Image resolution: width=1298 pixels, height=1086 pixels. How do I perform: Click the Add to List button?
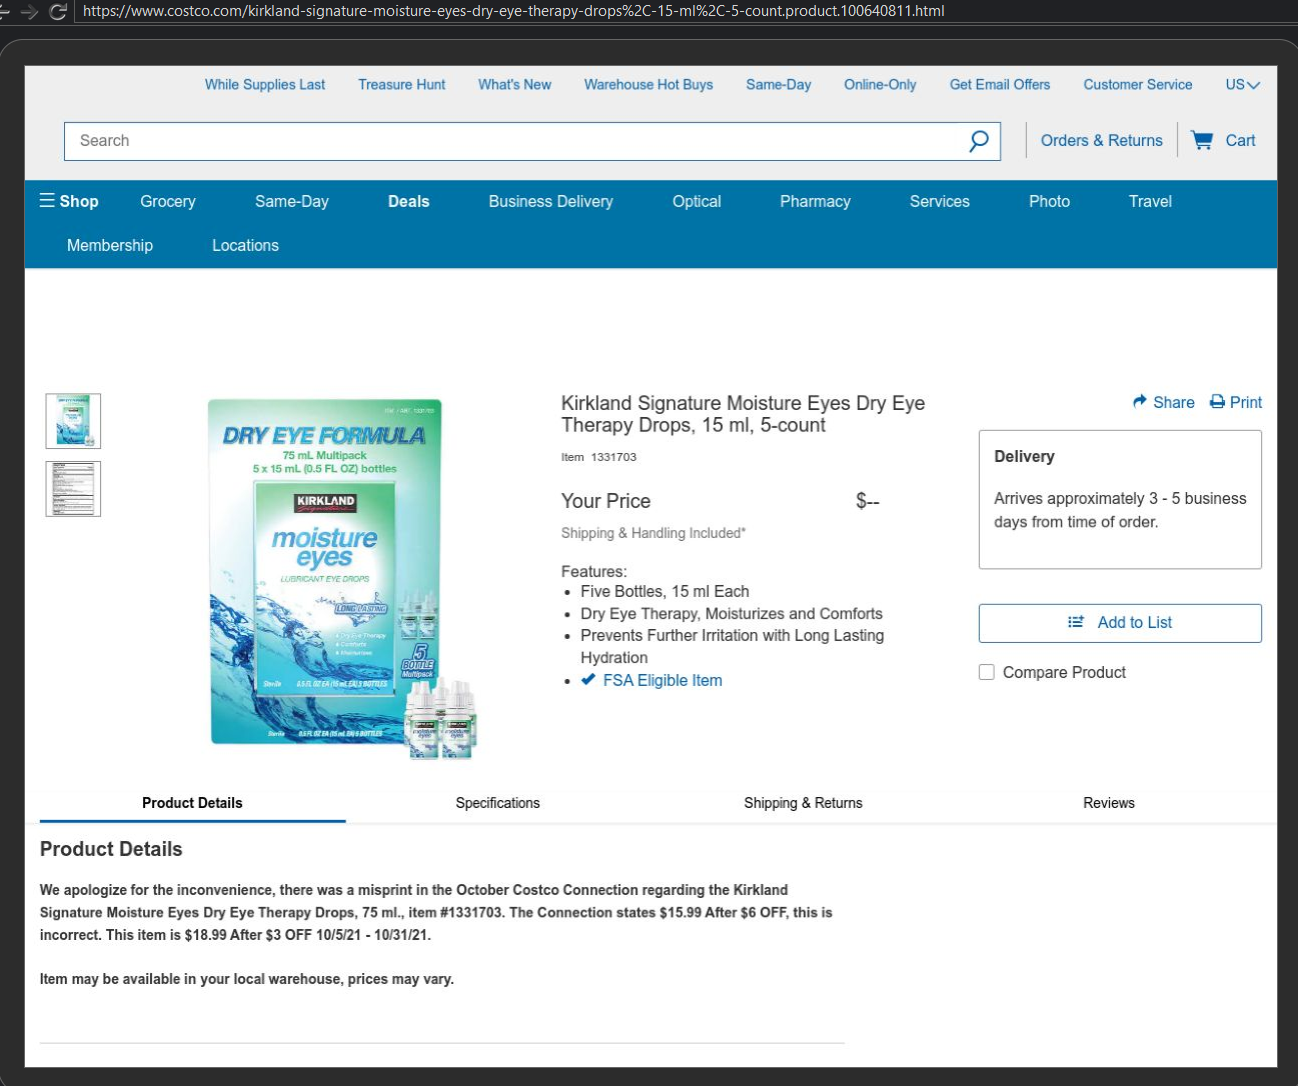[1120, 623]
